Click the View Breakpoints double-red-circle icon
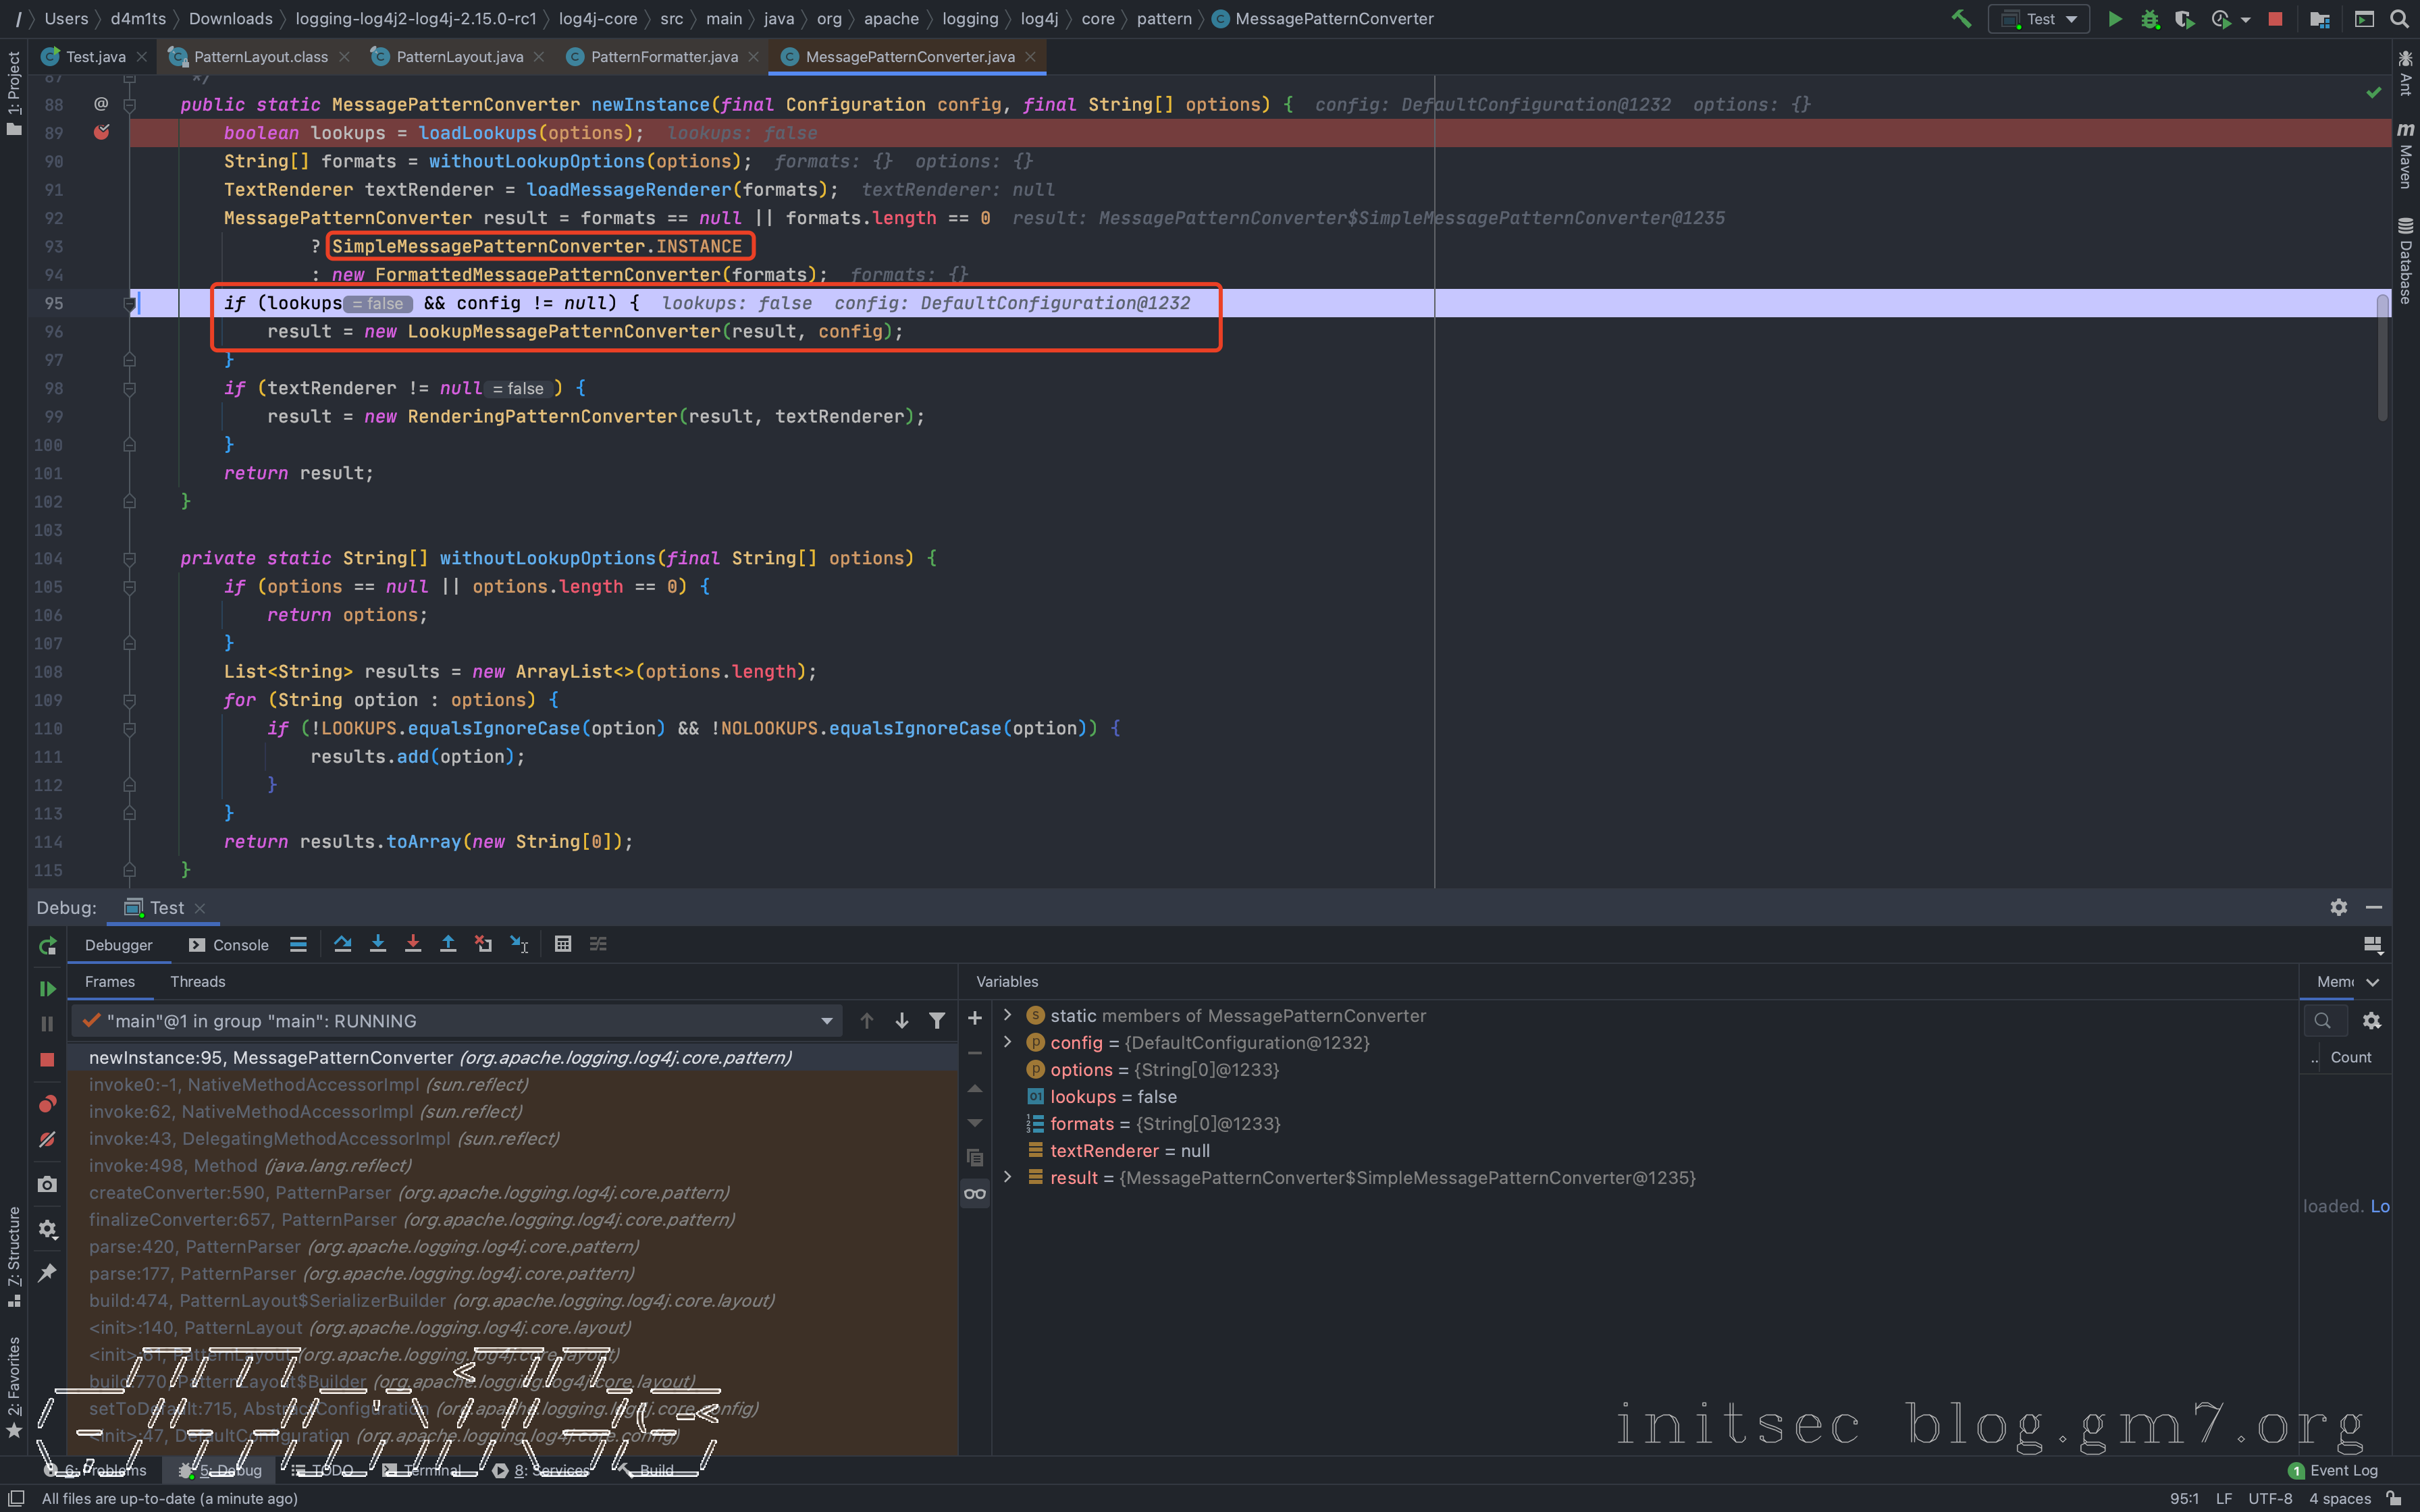 (47, 1104)
